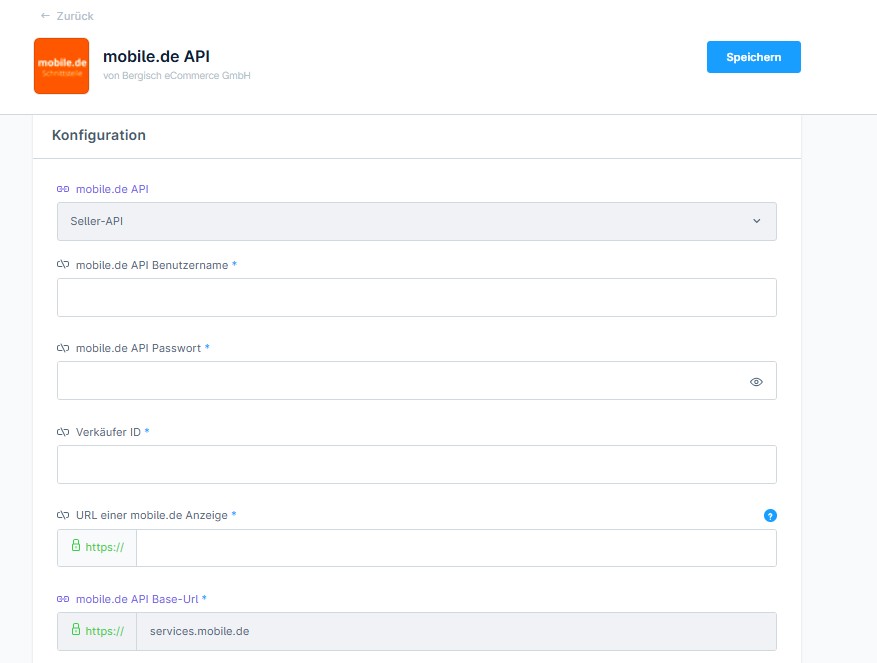Click the mobile.de Anzeige URL input
This screenshot has height=663, width=877.
[455, 548]
